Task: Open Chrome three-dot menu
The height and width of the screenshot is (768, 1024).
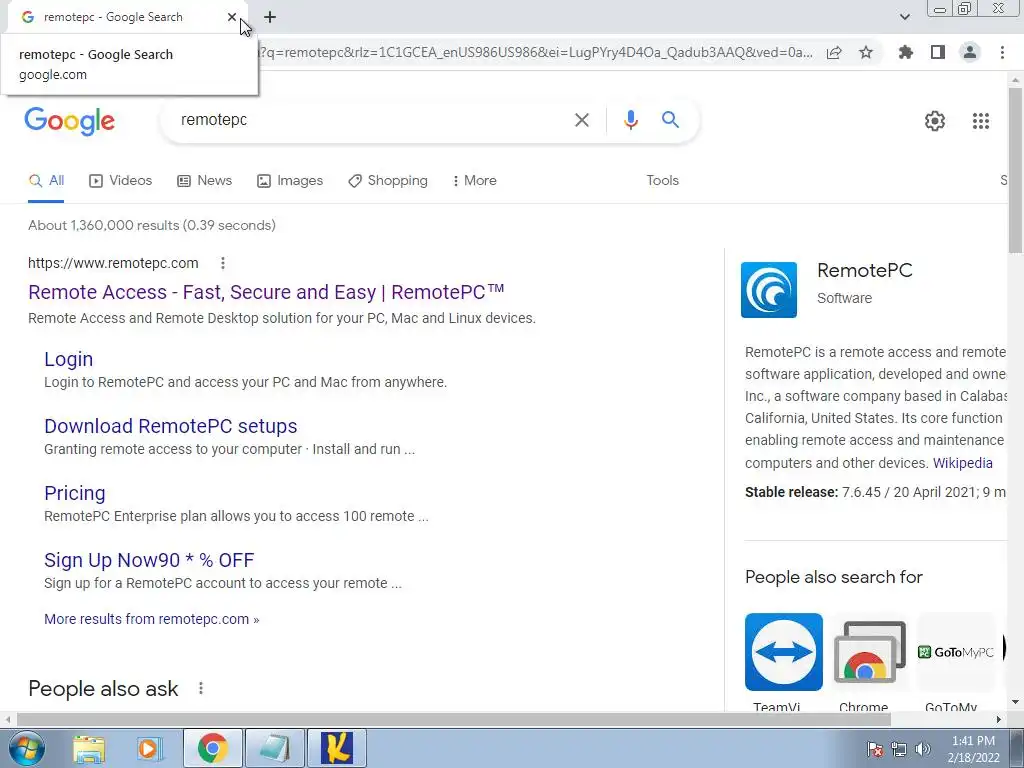Action: (1002, 52)
